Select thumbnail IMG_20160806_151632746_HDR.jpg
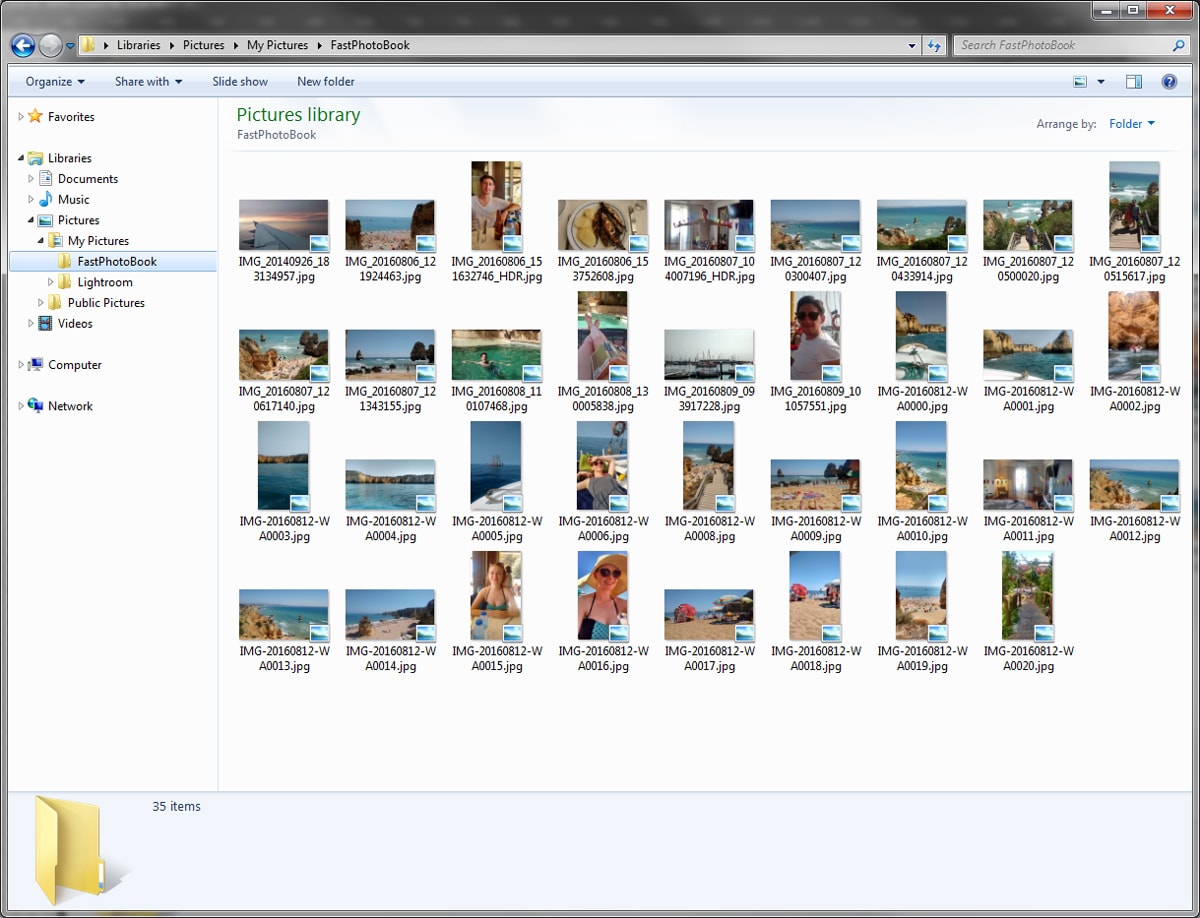1200x918 pixels. [496, 206]
